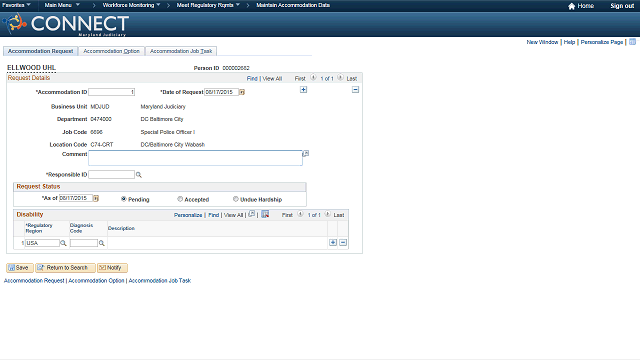Open the Help link

569,42
